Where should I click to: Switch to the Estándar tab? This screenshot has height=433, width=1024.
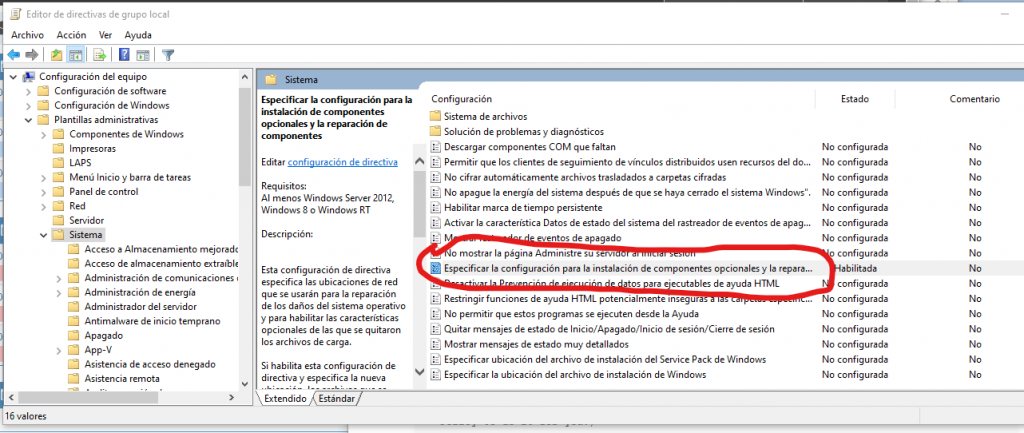pyautogui.click(x=336, y=398)
